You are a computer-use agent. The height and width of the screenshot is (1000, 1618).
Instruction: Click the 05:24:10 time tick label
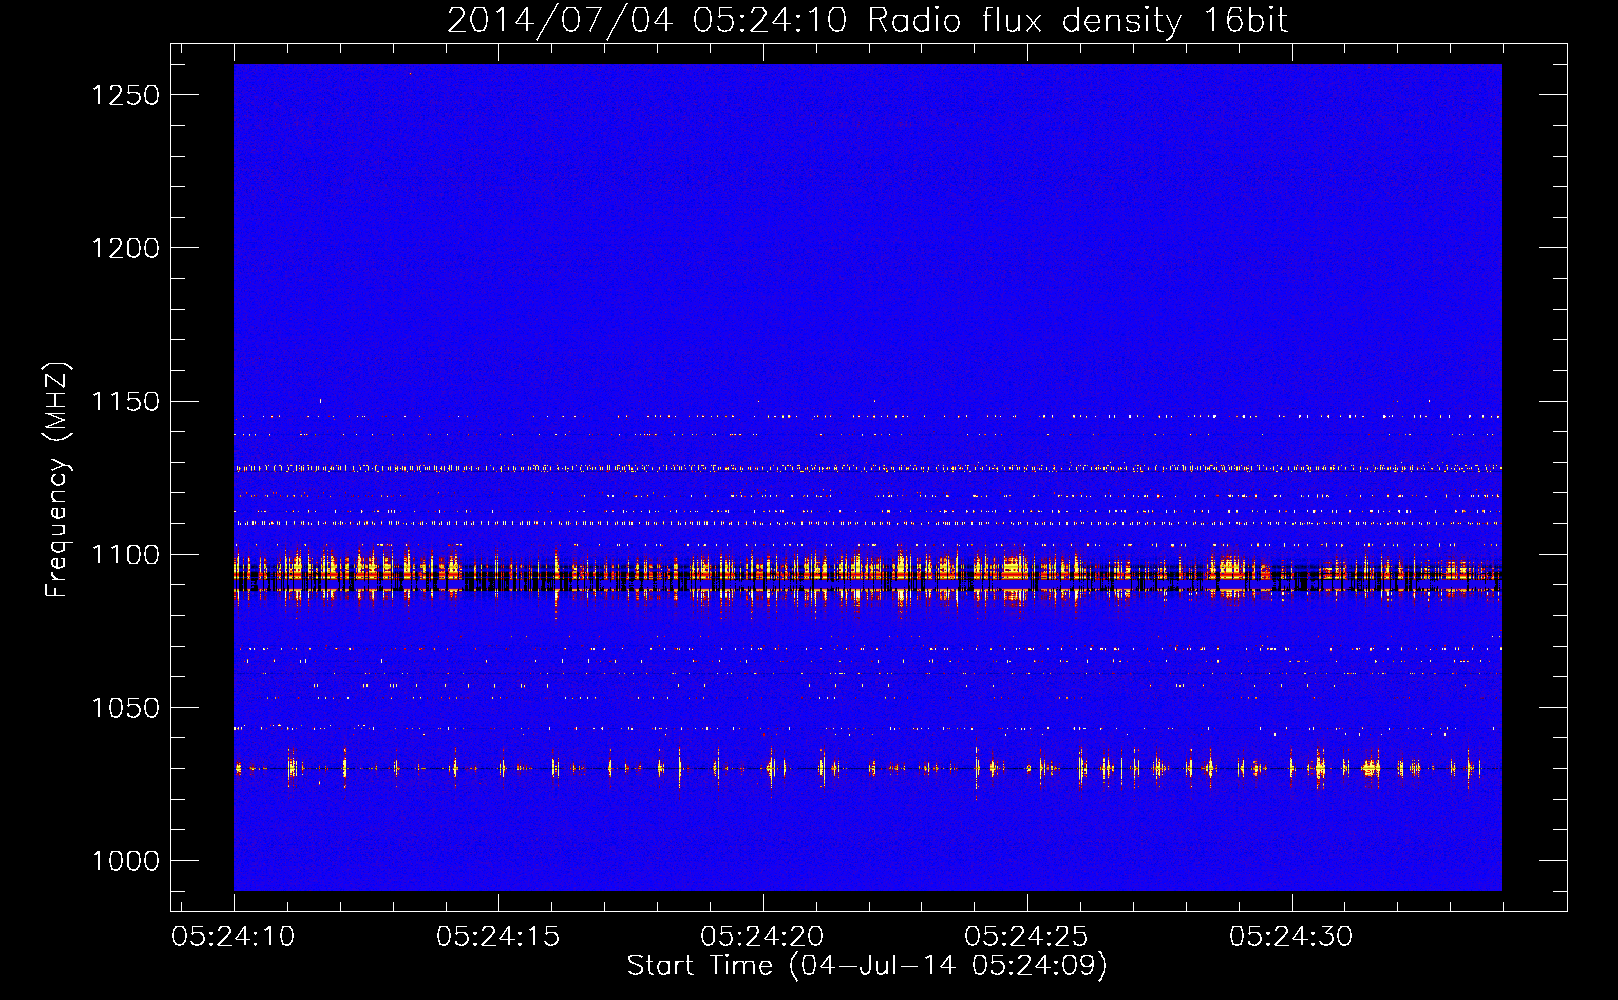(x=233, y=937)
